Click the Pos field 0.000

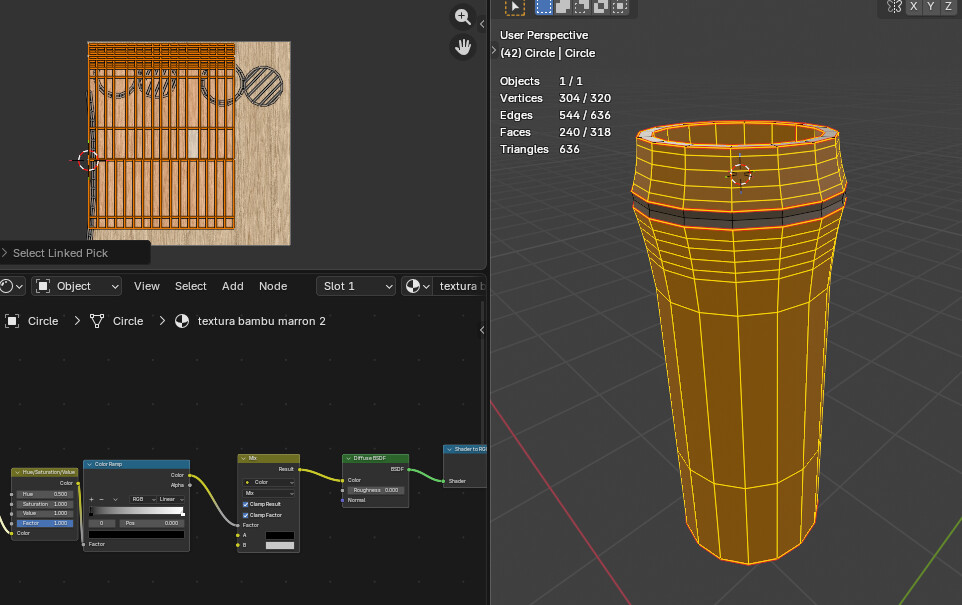coord(151,523)
